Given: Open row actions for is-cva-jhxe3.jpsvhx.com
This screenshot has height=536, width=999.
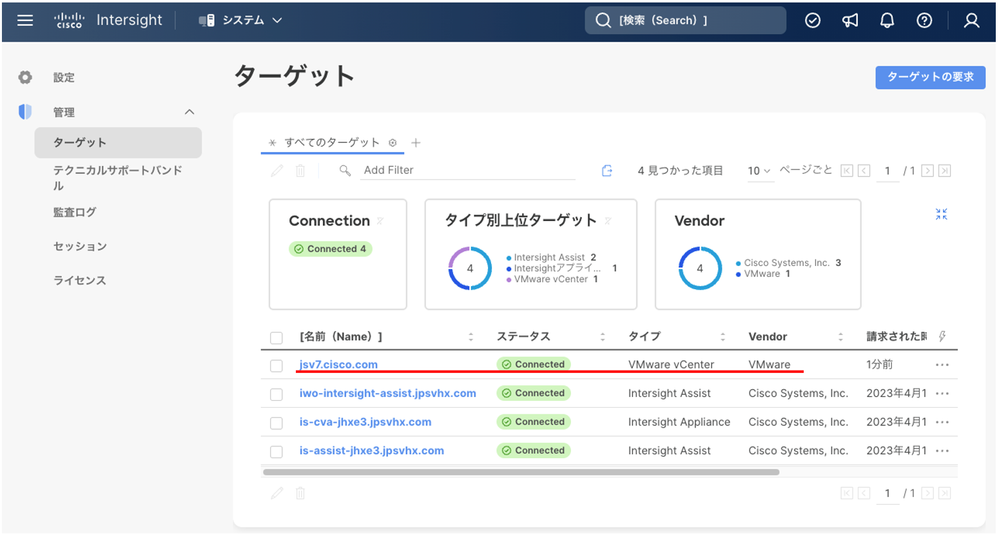Looking at the screenshot, I should (x=942, y=422).
